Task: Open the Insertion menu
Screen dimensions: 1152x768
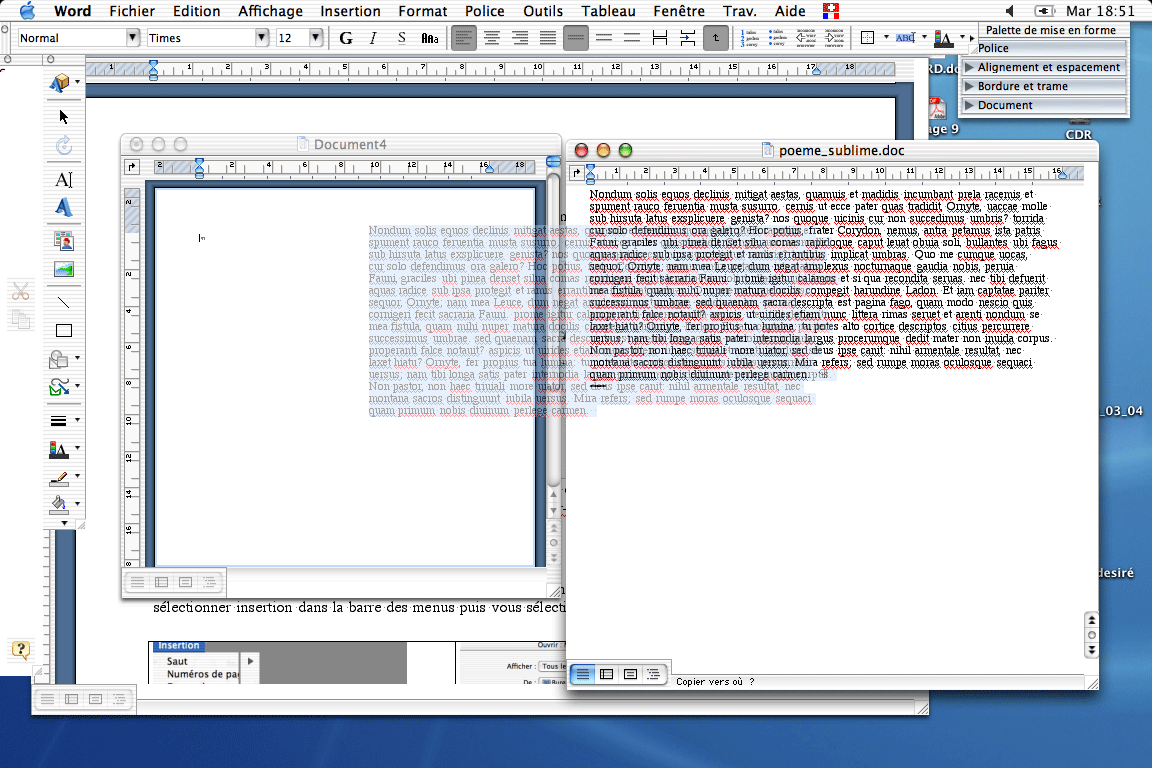Action: click(350, 11)
